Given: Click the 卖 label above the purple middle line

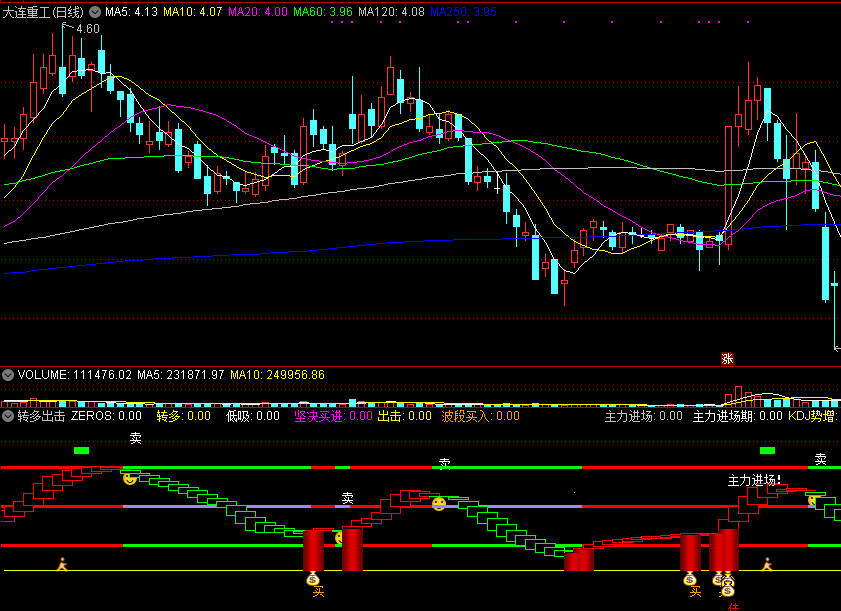Looking at the screenshot, I should [348, 498].
